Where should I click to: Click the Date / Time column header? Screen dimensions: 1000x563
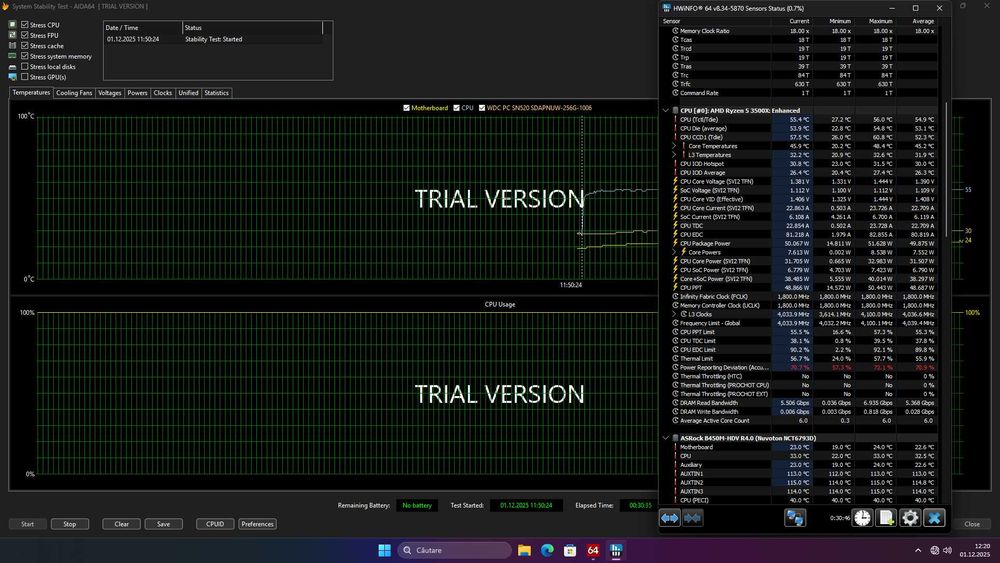[x=143, y=28]
